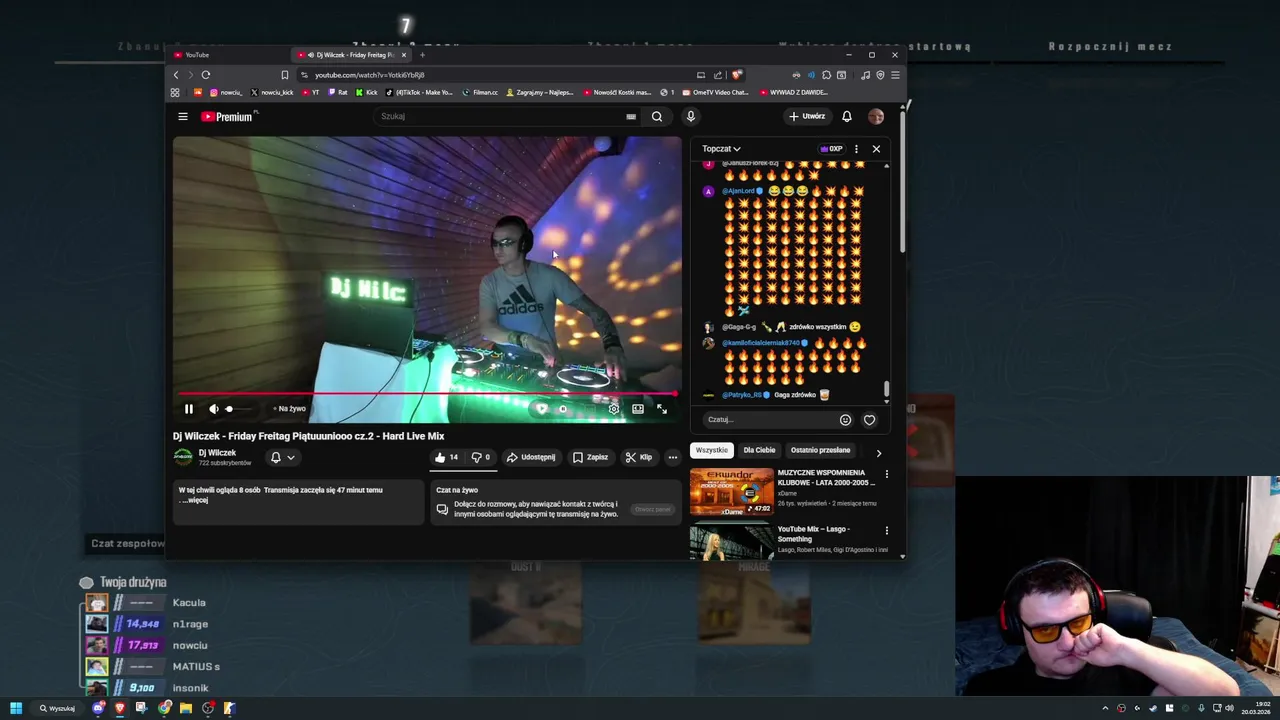Expand subscription notification dropdown chevron
This screenshot has width=1280, height=720.
point(291,457)
